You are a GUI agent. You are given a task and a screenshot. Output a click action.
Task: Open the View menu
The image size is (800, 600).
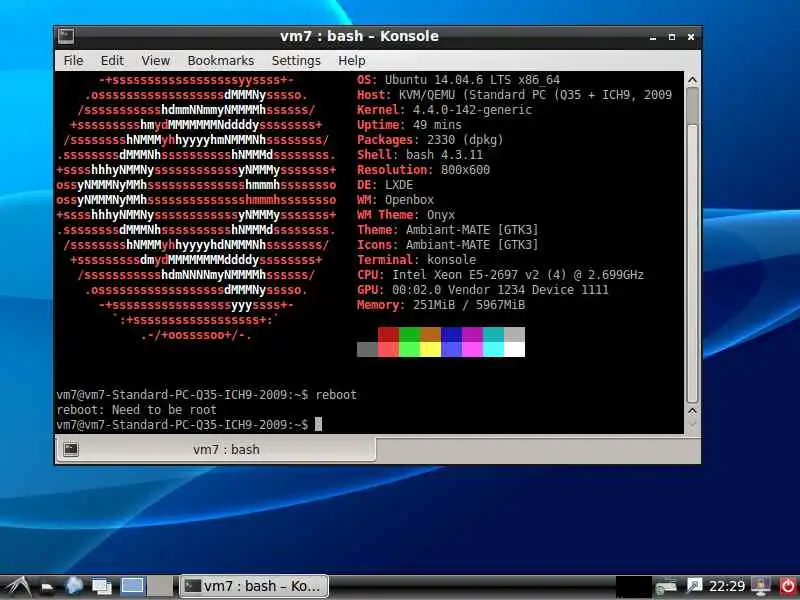tap(156, 61)
